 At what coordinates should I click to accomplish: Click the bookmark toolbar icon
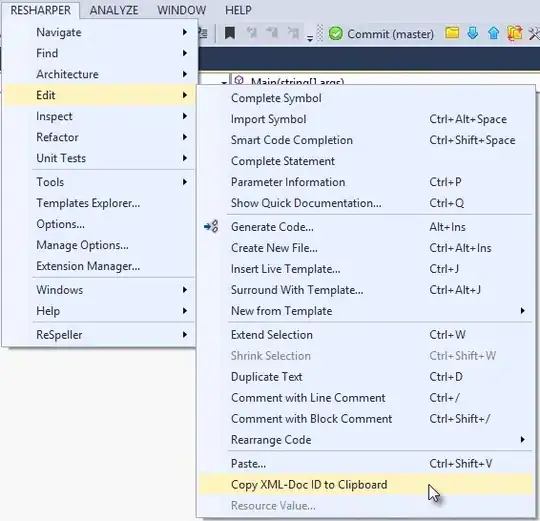[x=230, y=33]
